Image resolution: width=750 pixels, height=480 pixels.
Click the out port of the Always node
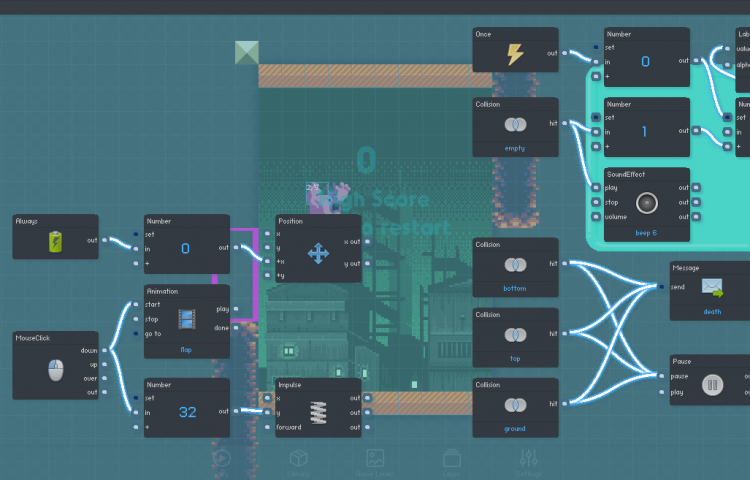[x=105, y=240]
